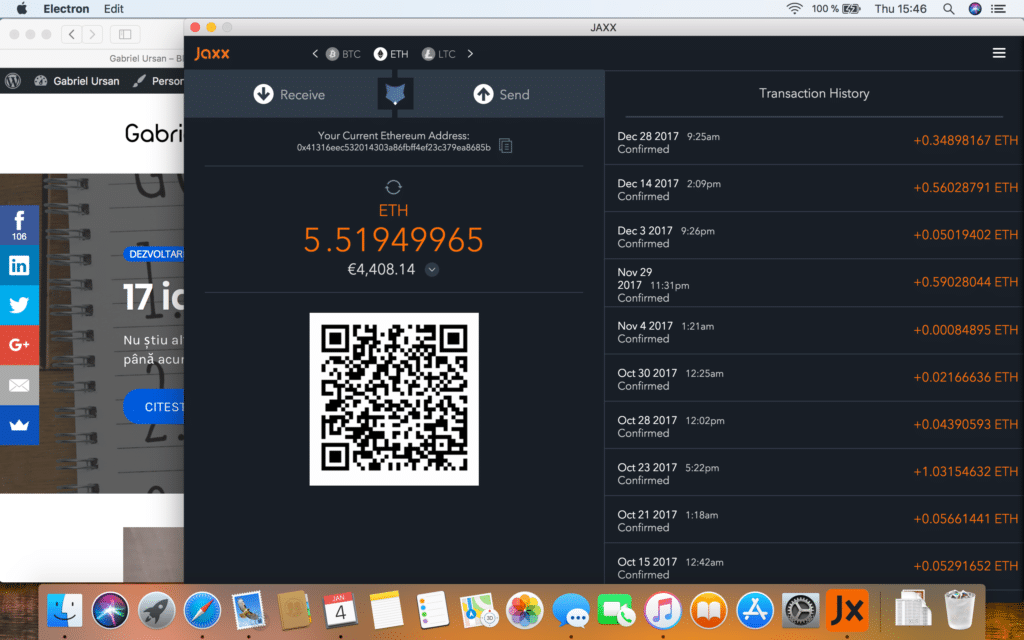Refresh the ETH balance
1024x640 pixels.
click(393, 187)
